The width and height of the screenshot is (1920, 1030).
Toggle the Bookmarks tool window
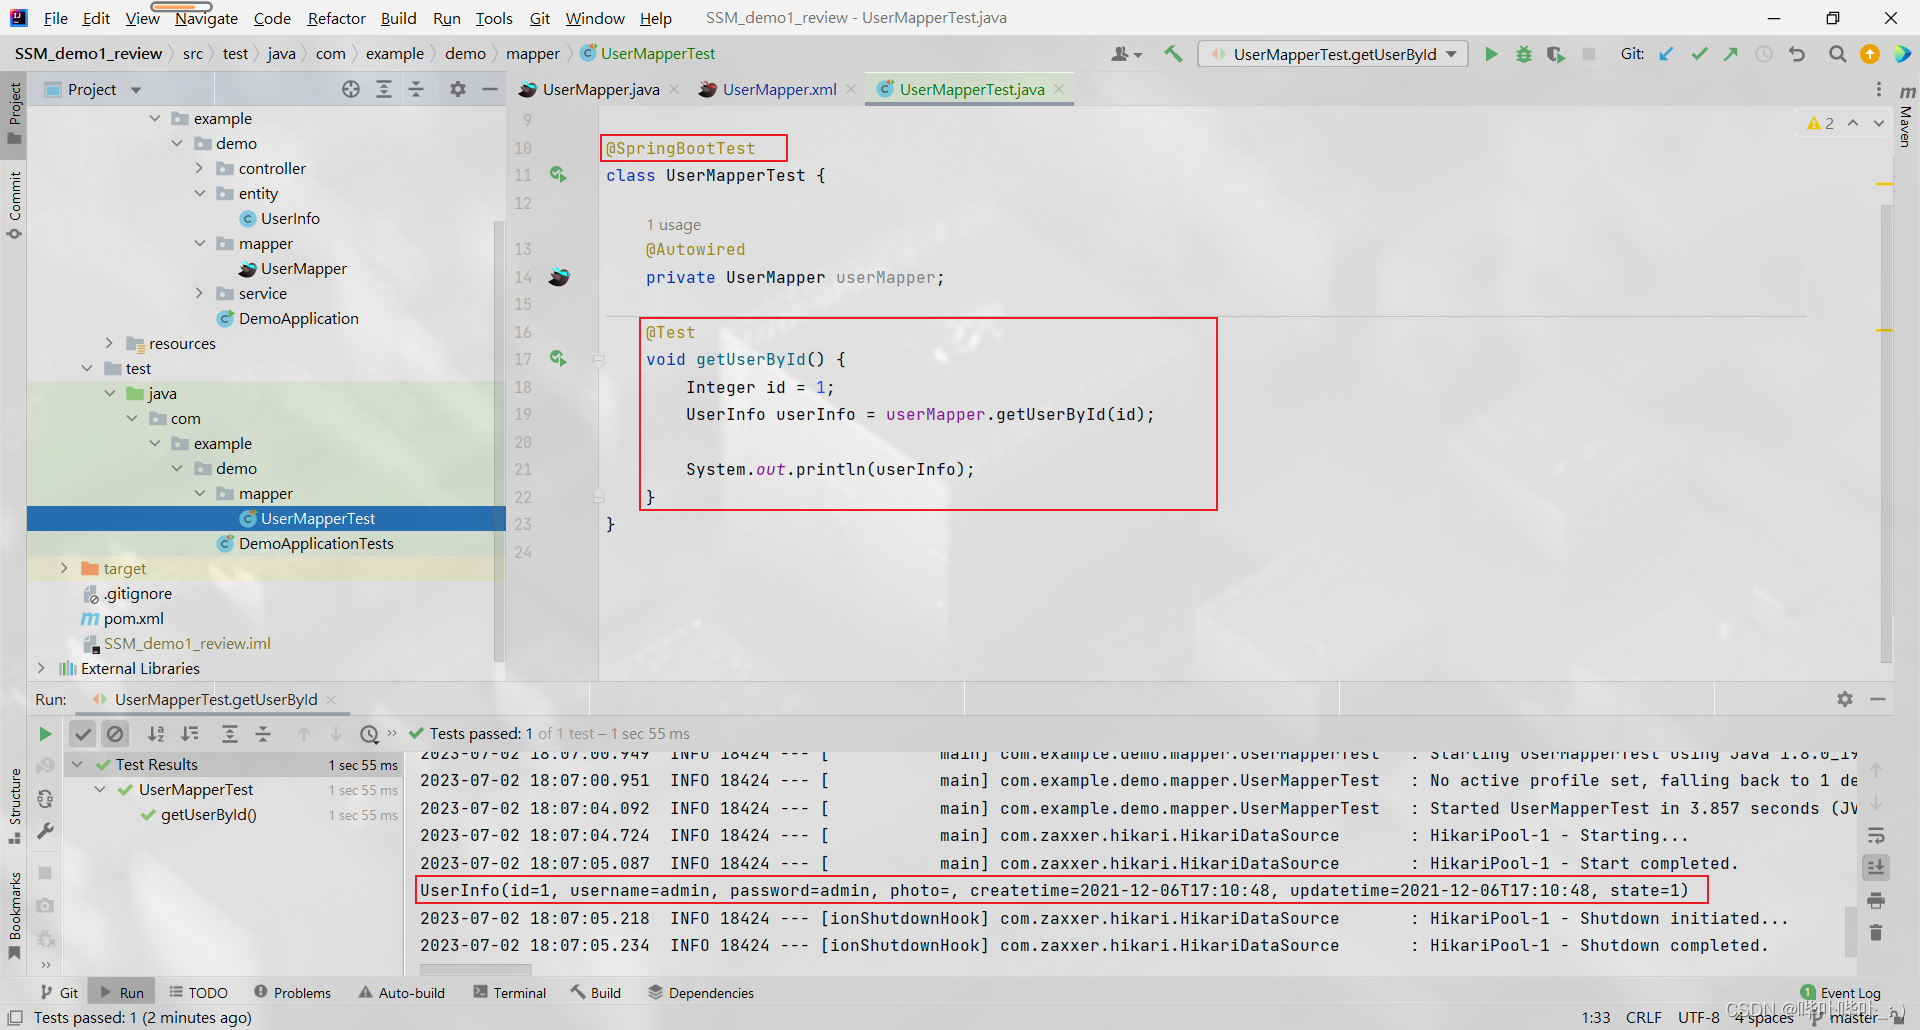click(x=14, y=915)
